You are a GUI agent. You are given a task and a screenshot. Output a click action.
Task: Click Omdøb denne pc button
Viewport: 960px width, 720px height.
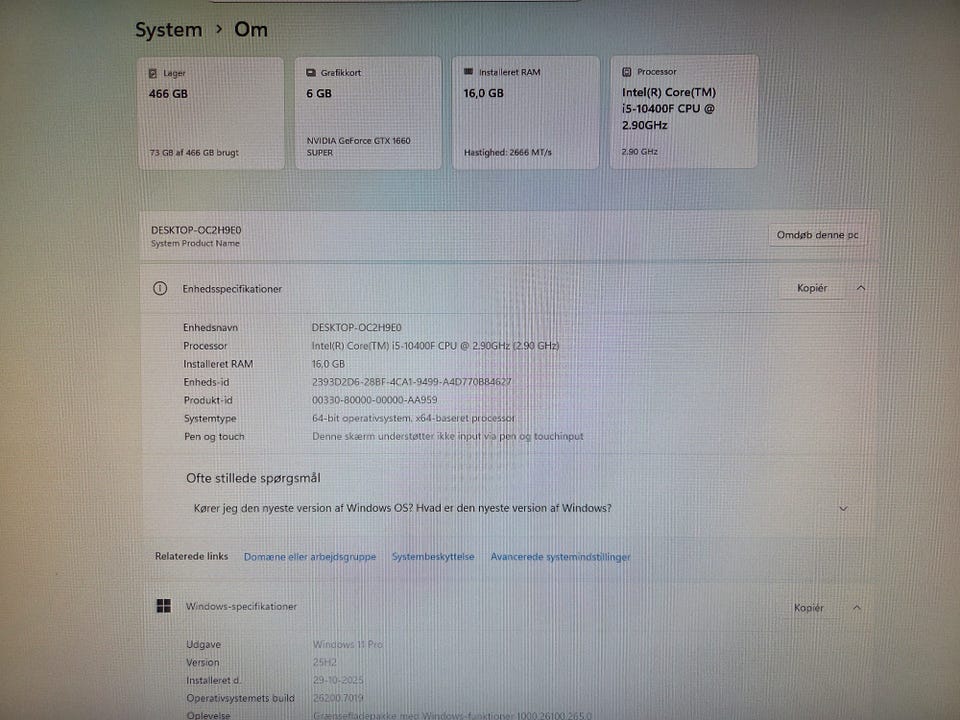point(817,235)
